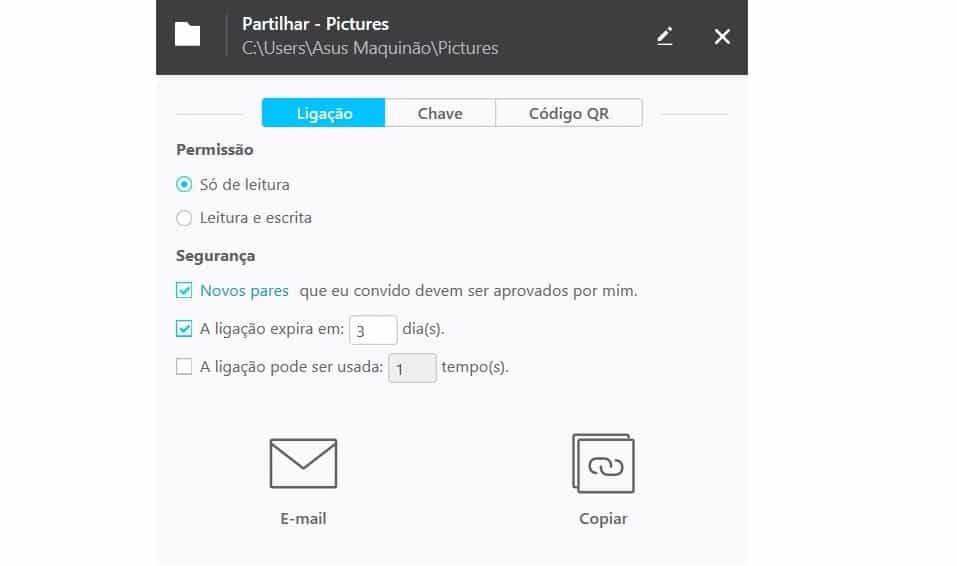The width and height of the screenshot is (957, 566).
Task: Disable the A ligação expira em checkbox
Action: (x=184, y=328)
